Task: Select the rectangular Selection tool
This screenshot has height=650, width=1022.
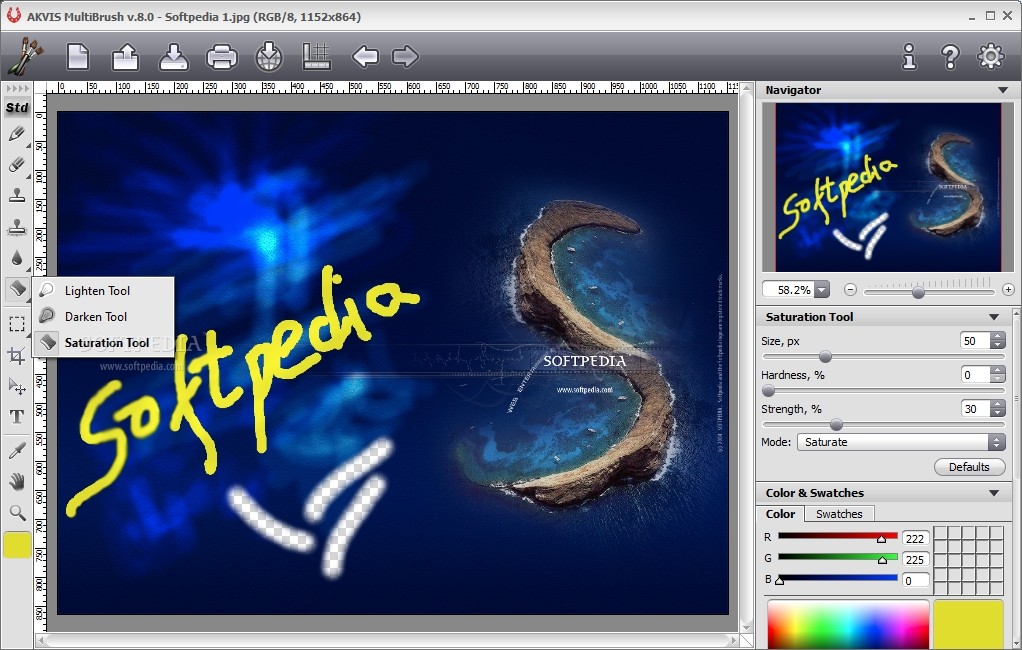Action: 16,324
